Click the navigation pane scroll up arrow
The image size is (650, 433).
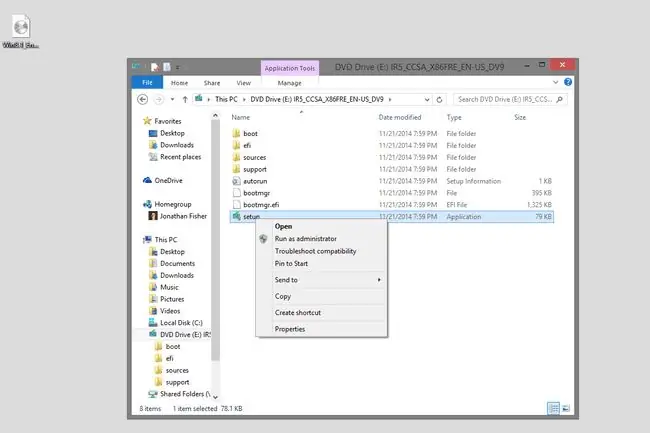click(215, 116)
